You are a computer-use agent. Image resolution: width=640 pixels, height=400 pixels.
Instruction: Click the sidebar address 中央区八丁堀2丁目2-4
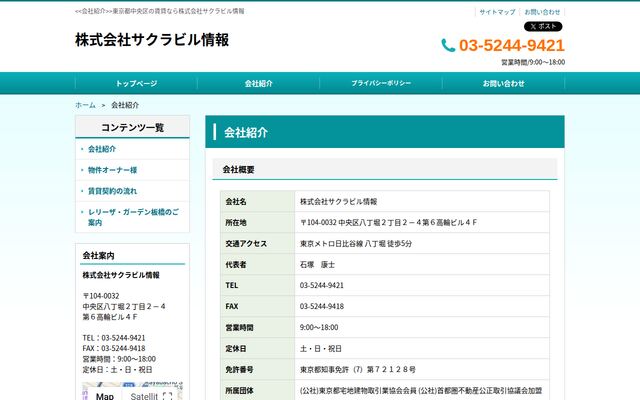124,306
